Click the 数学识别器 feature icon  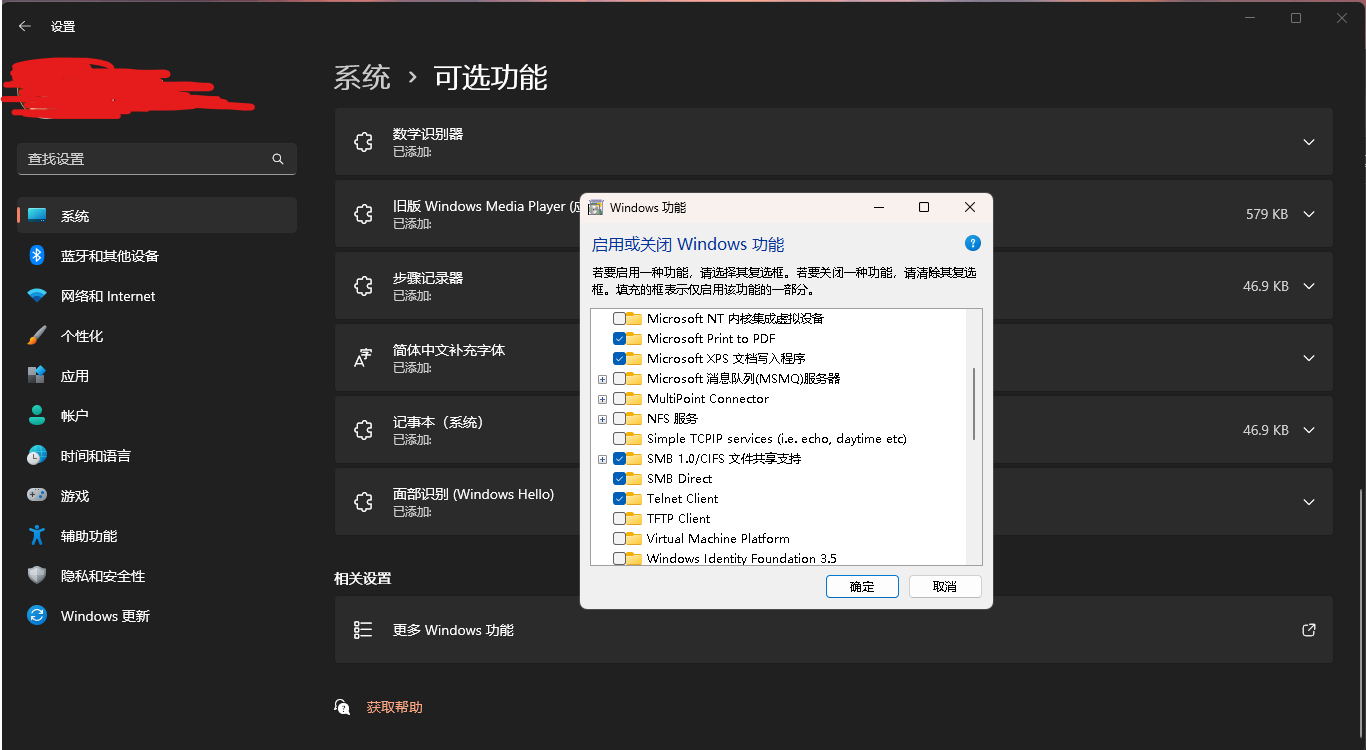364,142
